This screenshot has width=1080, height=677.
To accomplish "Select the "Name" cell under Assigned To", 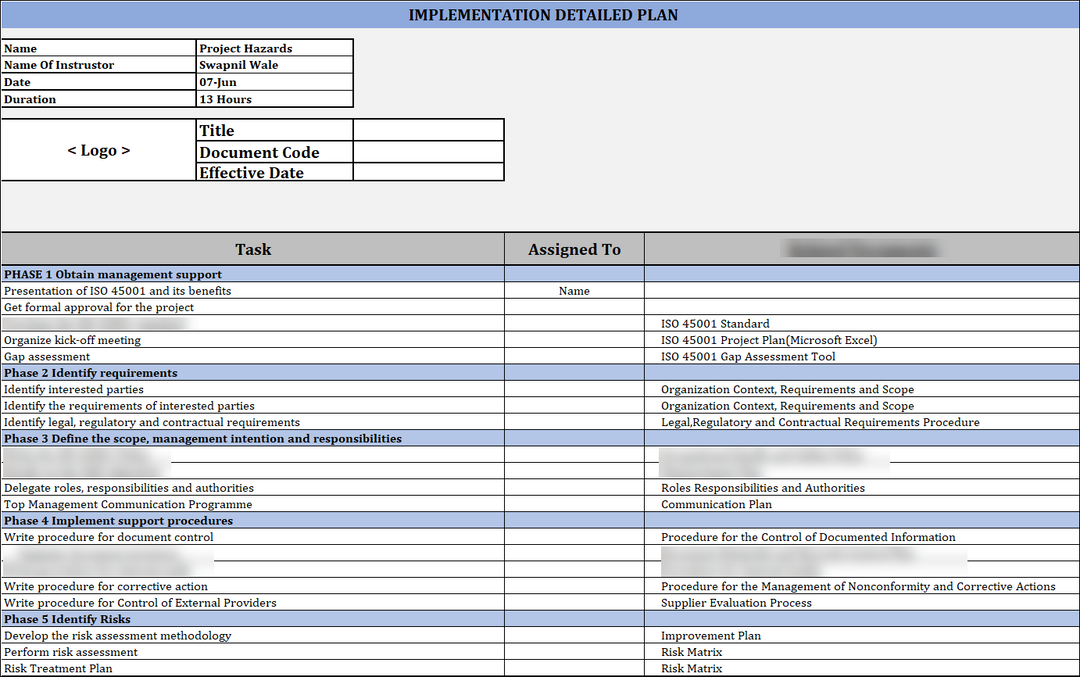I will point(574,291).
